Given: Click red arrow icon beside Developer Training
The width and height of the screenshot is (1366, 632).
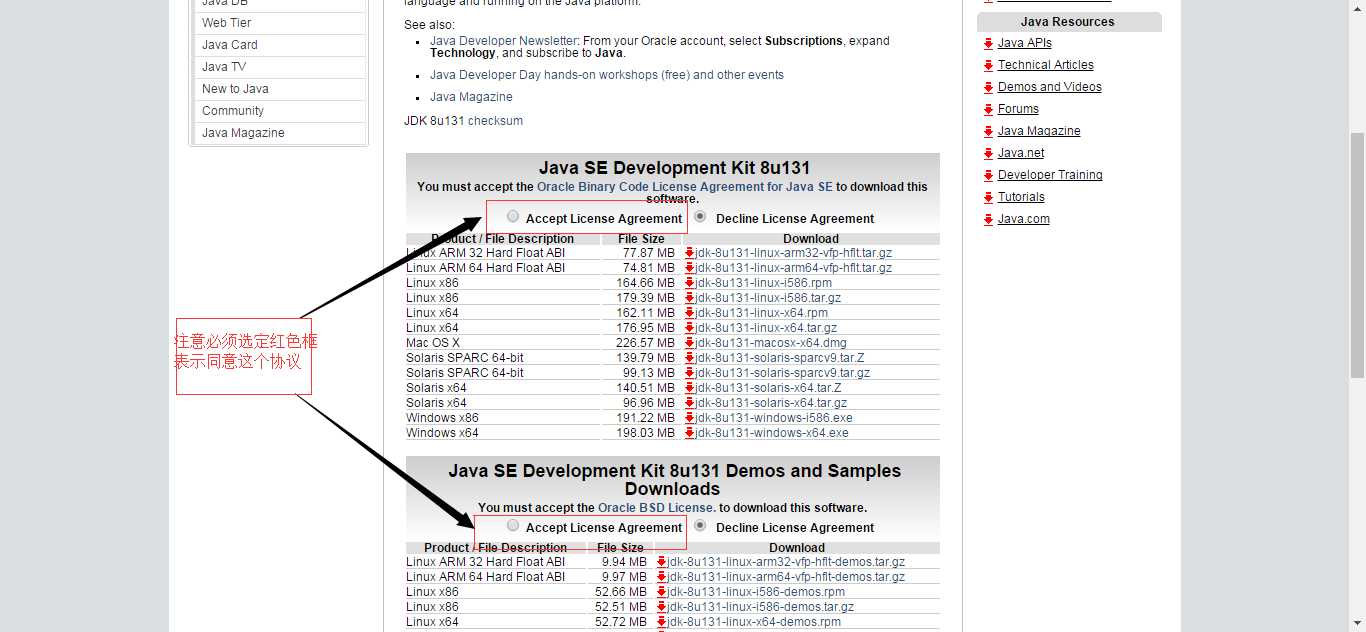Looking at the screenshot, I should (988, 175).
